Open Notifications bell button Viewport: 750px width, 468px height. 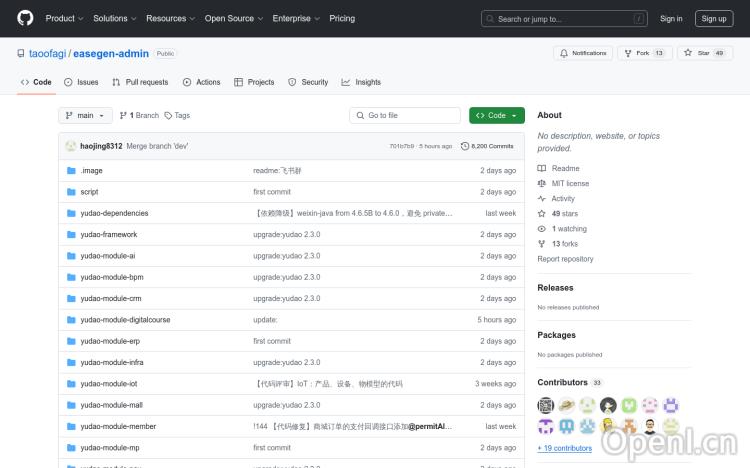581,53
